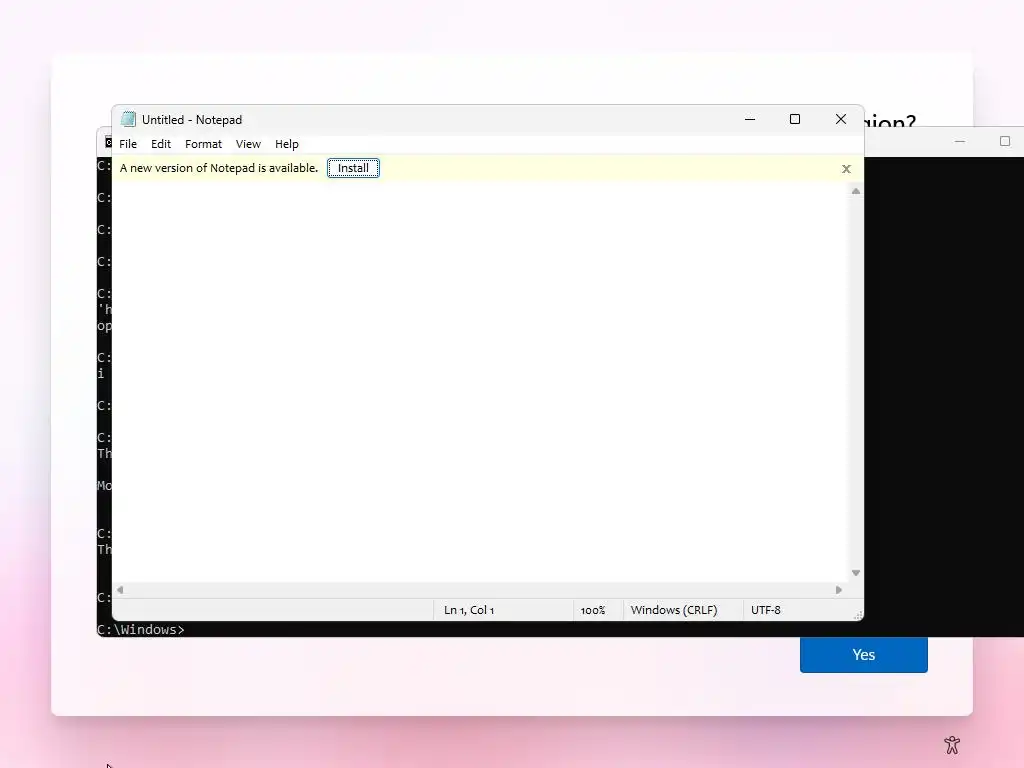The height and width of the screenshot is (768, 1024).
Task: Click the vertical scrollbar down arrow in Notepad
Action: (856, 573)
